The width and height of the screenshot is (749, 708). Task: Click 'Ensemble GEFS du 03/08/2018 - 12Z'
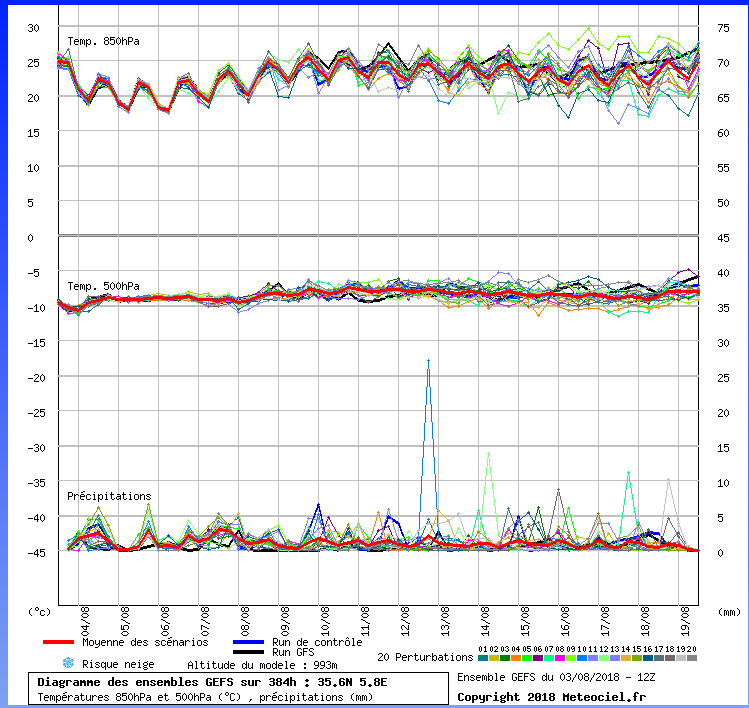(x=556, y=677)
